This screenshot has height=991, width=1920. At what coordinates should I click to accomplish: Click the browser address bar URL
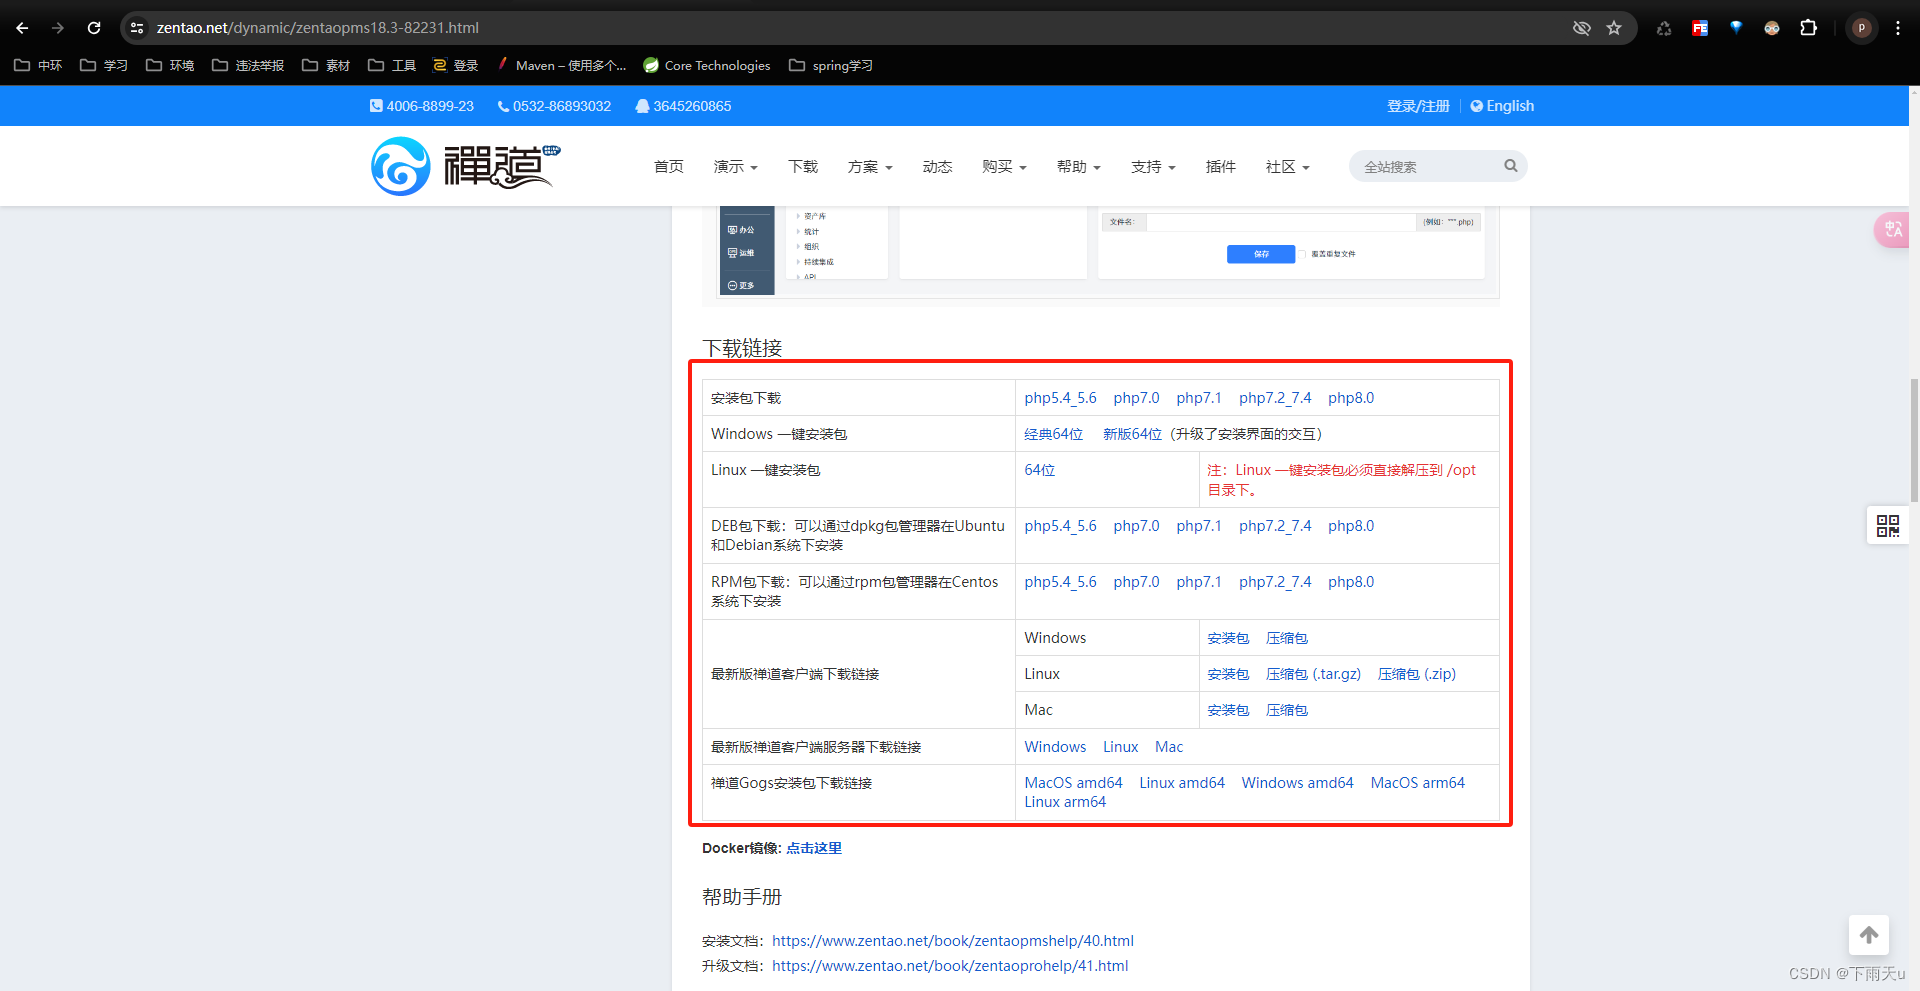[318, 28]
